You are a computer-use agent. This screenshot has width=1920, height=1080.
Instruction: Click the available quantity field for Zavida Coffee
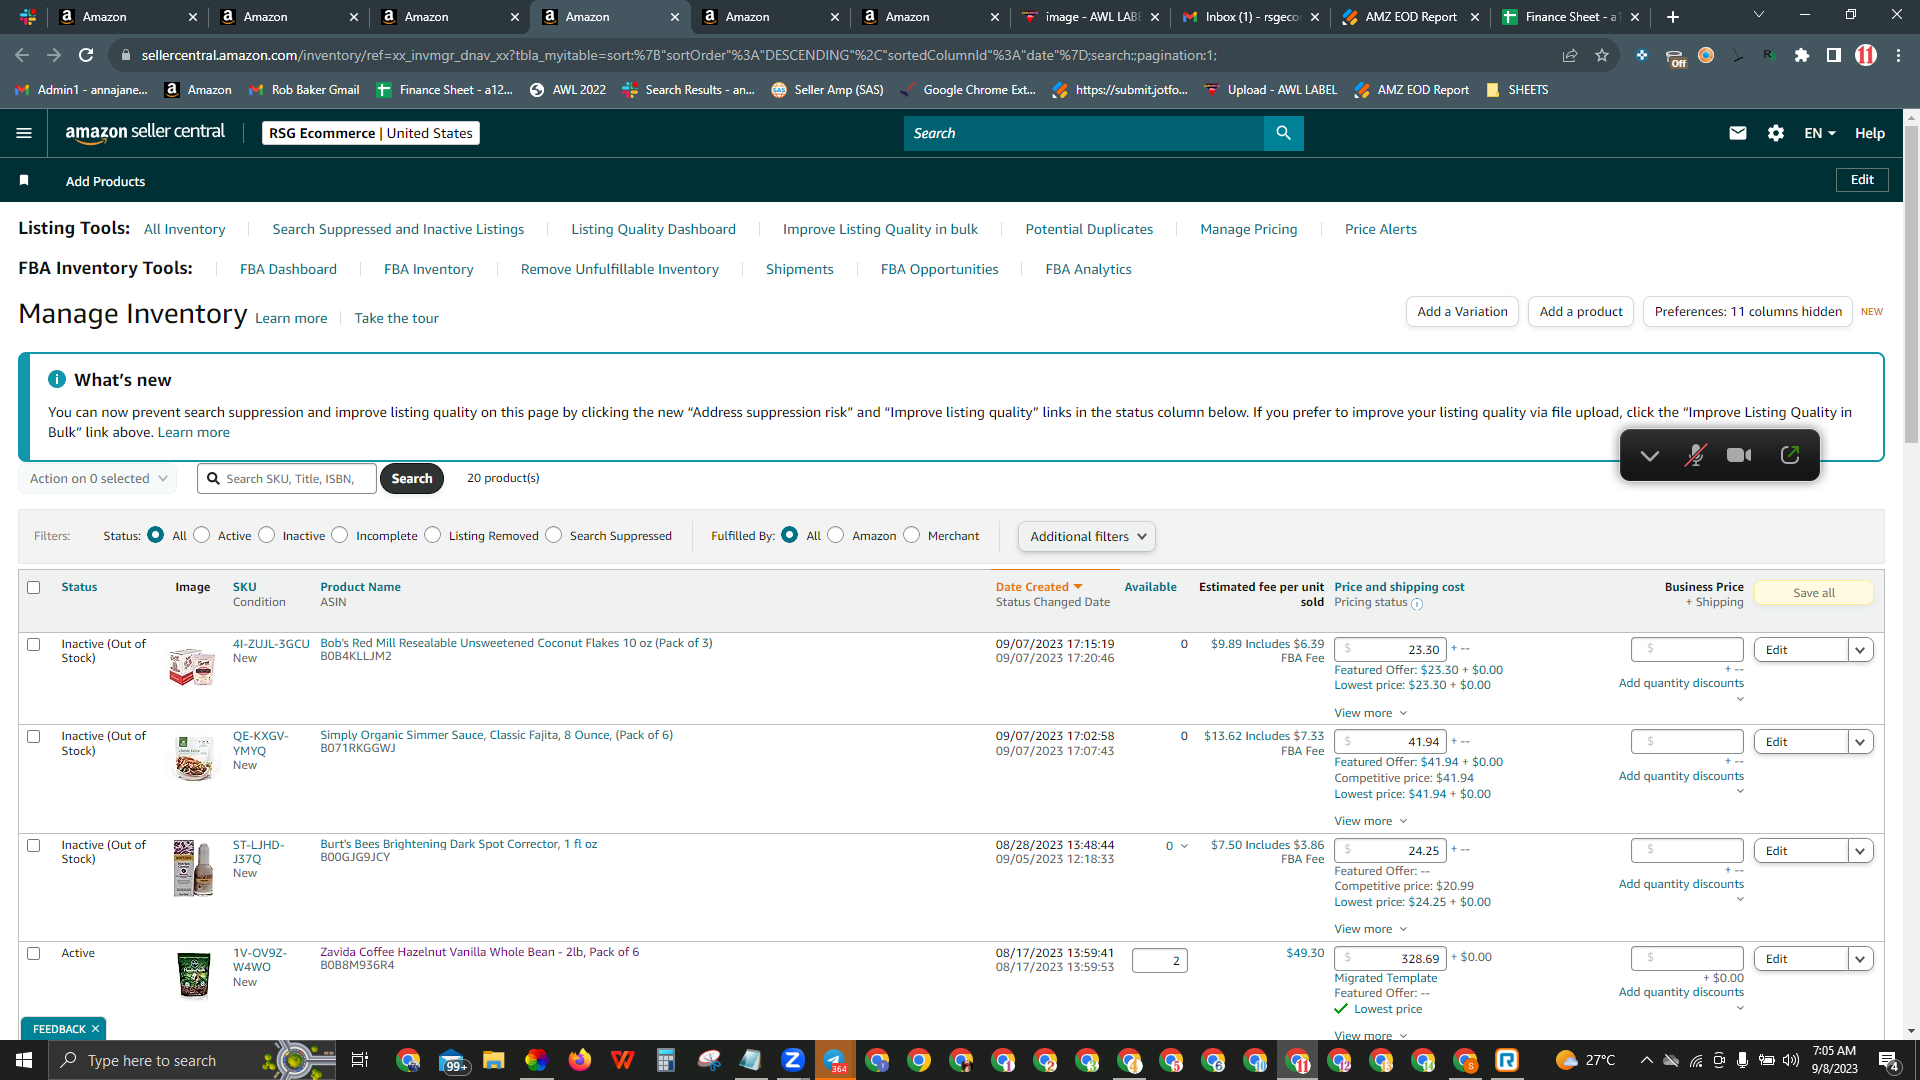[1160, 961]
